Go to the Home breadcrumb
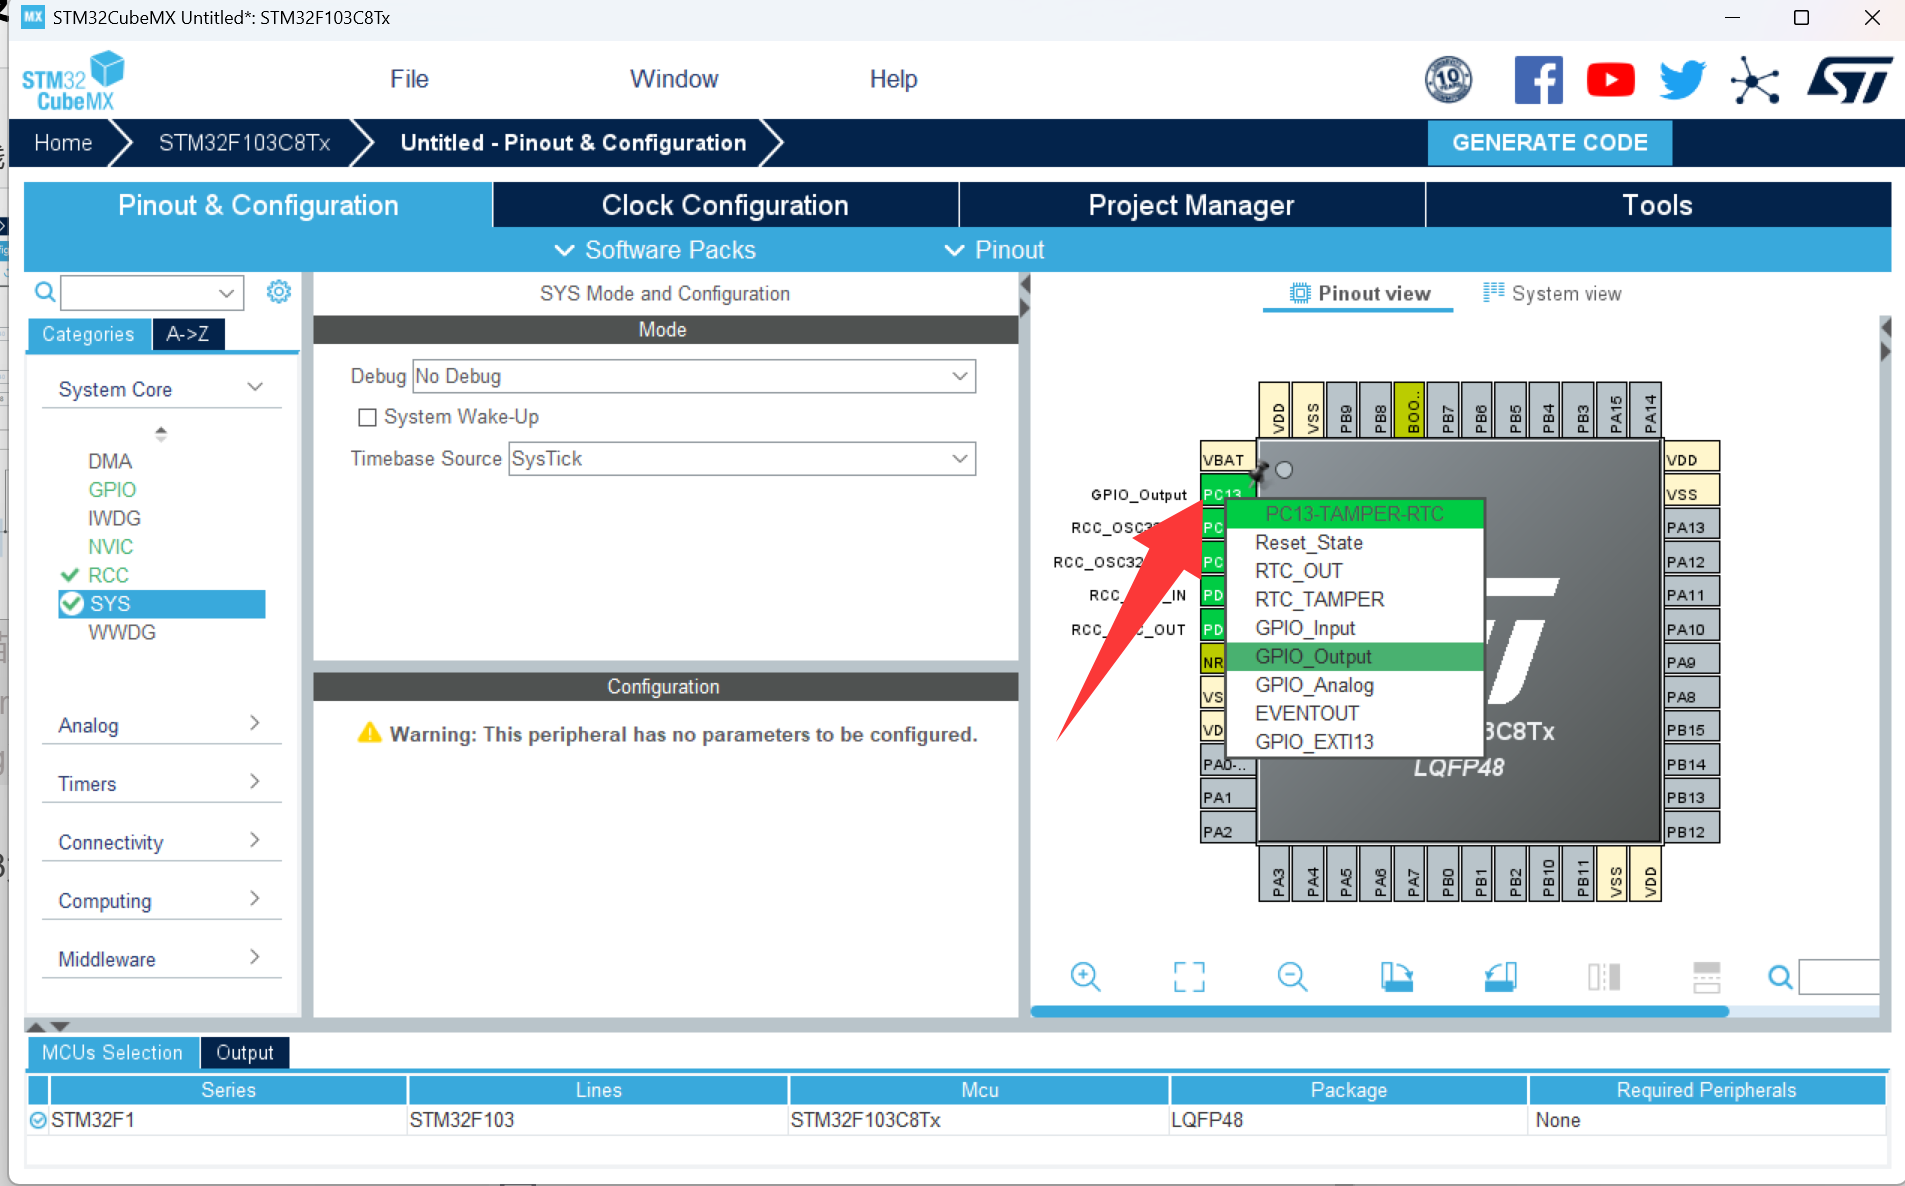 tap(63, 143)
